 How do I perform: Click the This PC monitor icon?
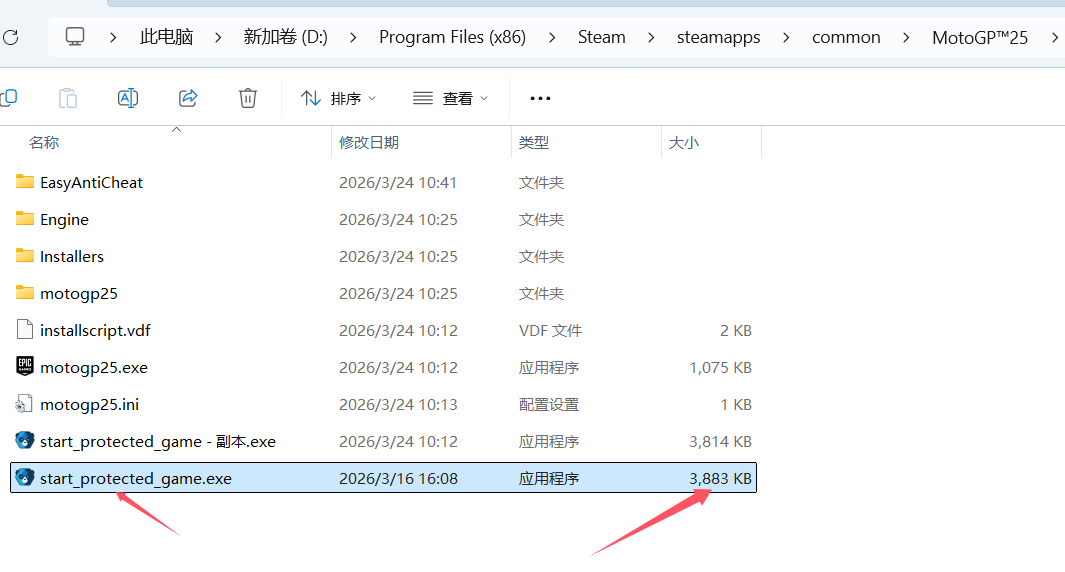tap(75, 37)
